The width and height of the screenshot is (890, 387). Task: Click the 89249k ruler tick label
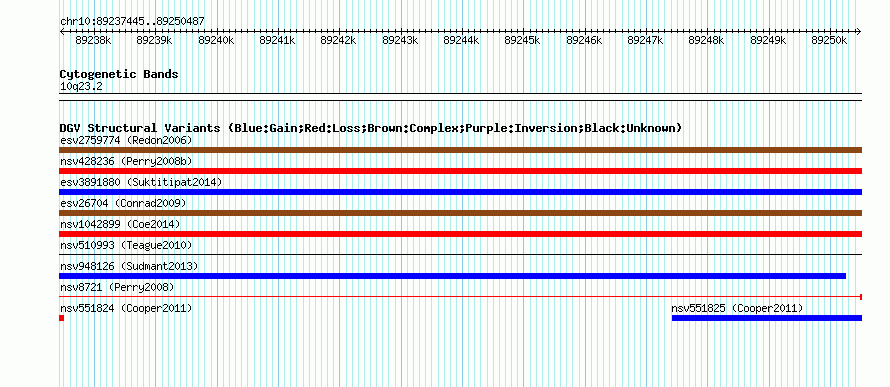point(768,40)
